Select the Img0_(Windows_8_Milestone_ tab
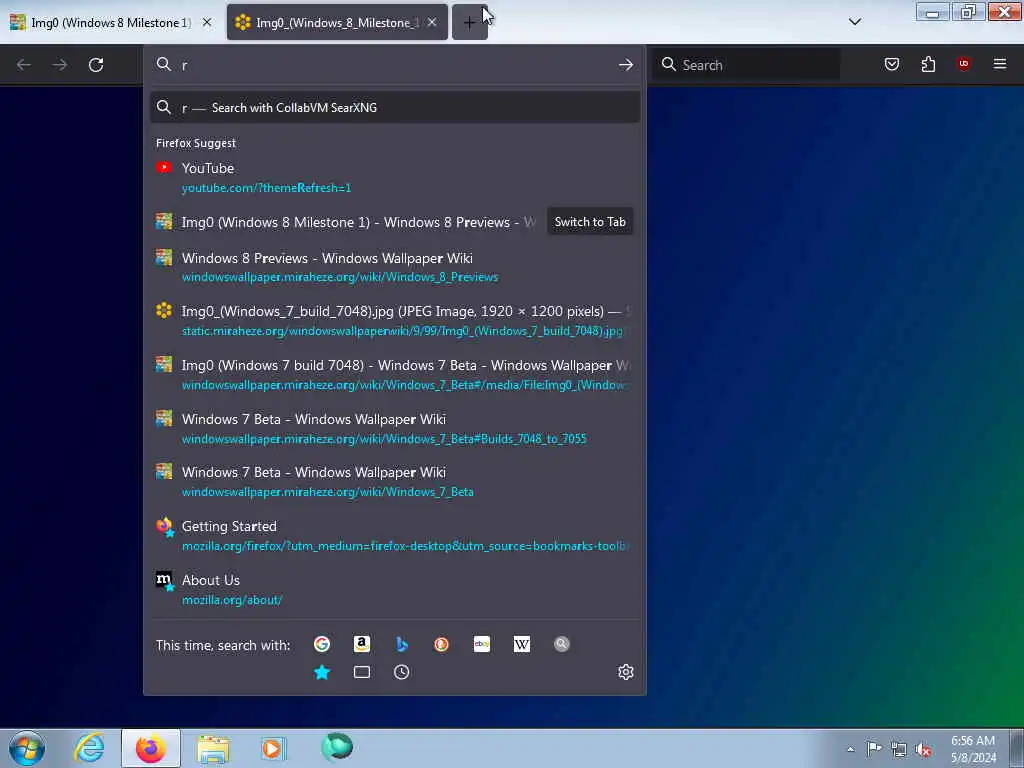 click(x=337, y=23)
